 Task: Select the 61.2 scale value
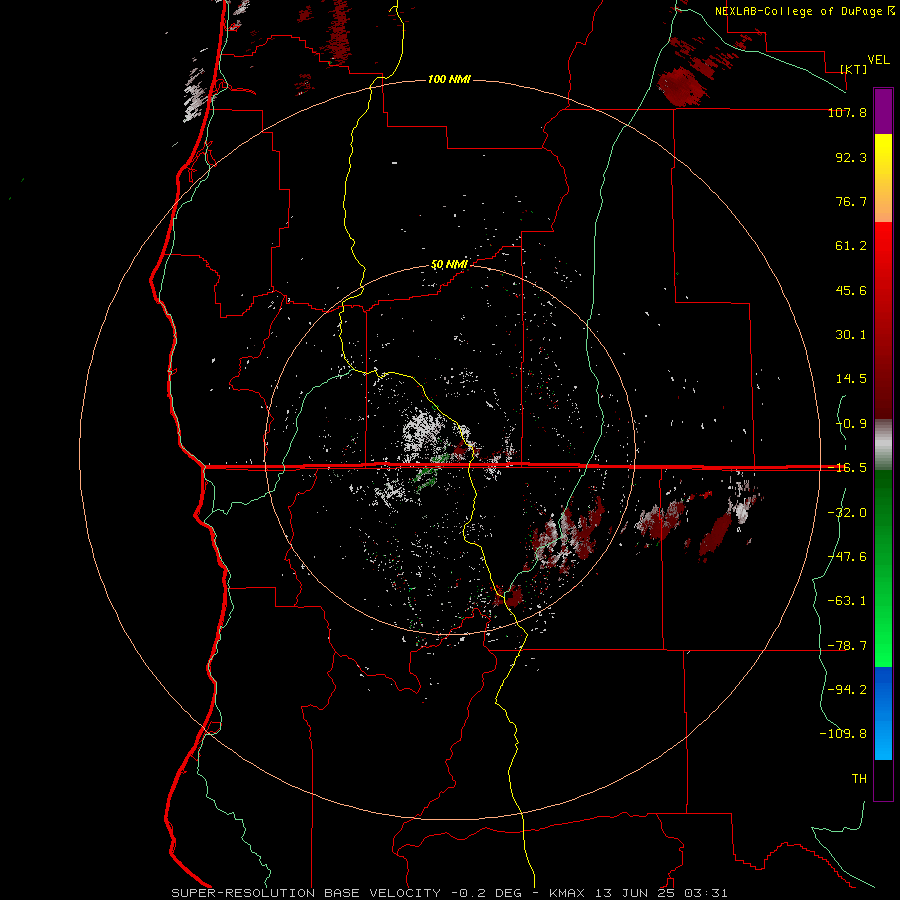click(851, 246)
